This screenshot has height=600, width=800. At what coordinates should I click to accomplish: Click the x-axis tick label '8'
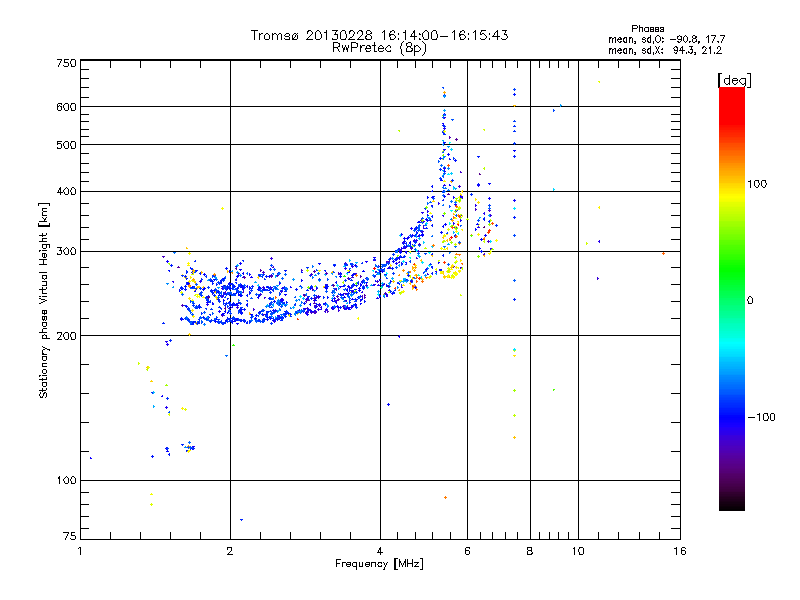530,551
